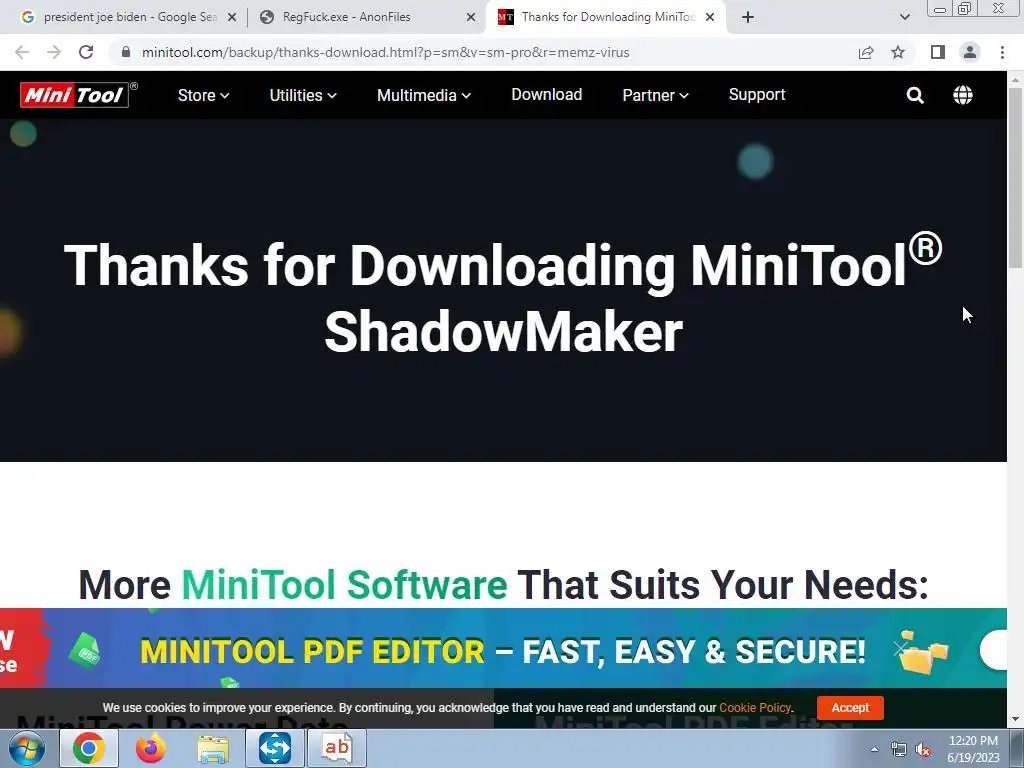Go back with the browser back arrow

click(x=22, y=52)
